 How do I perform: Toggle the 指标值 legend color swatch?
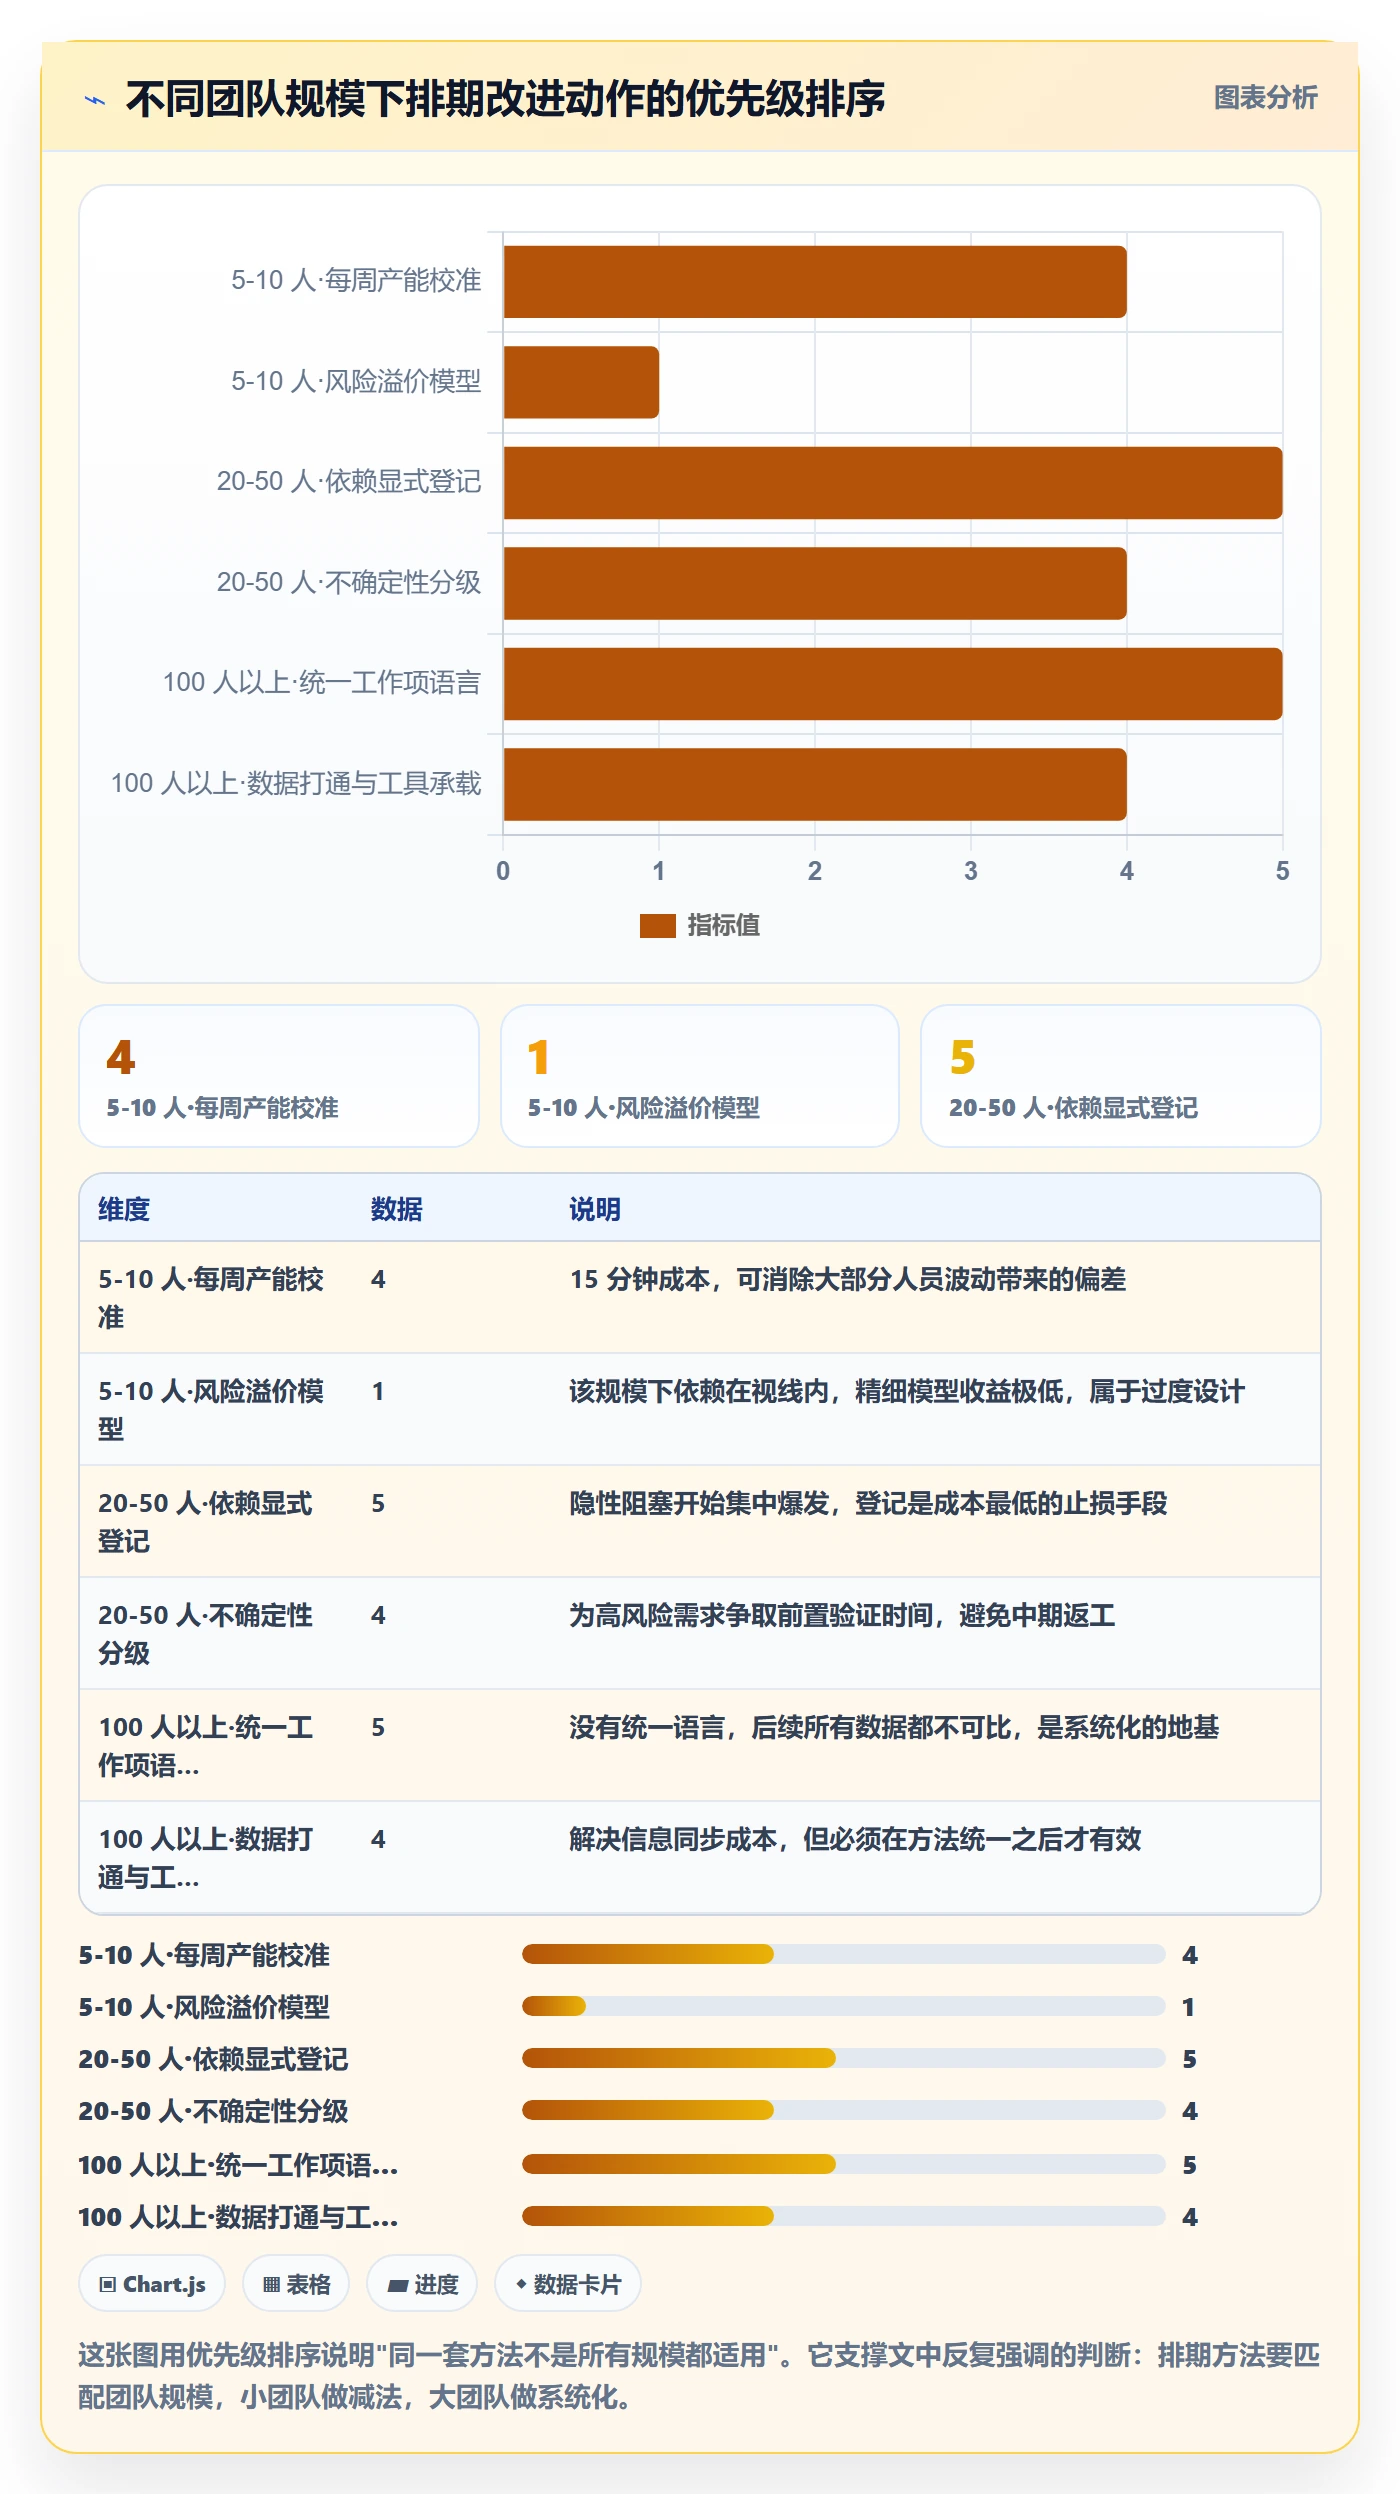click(658, 926)
